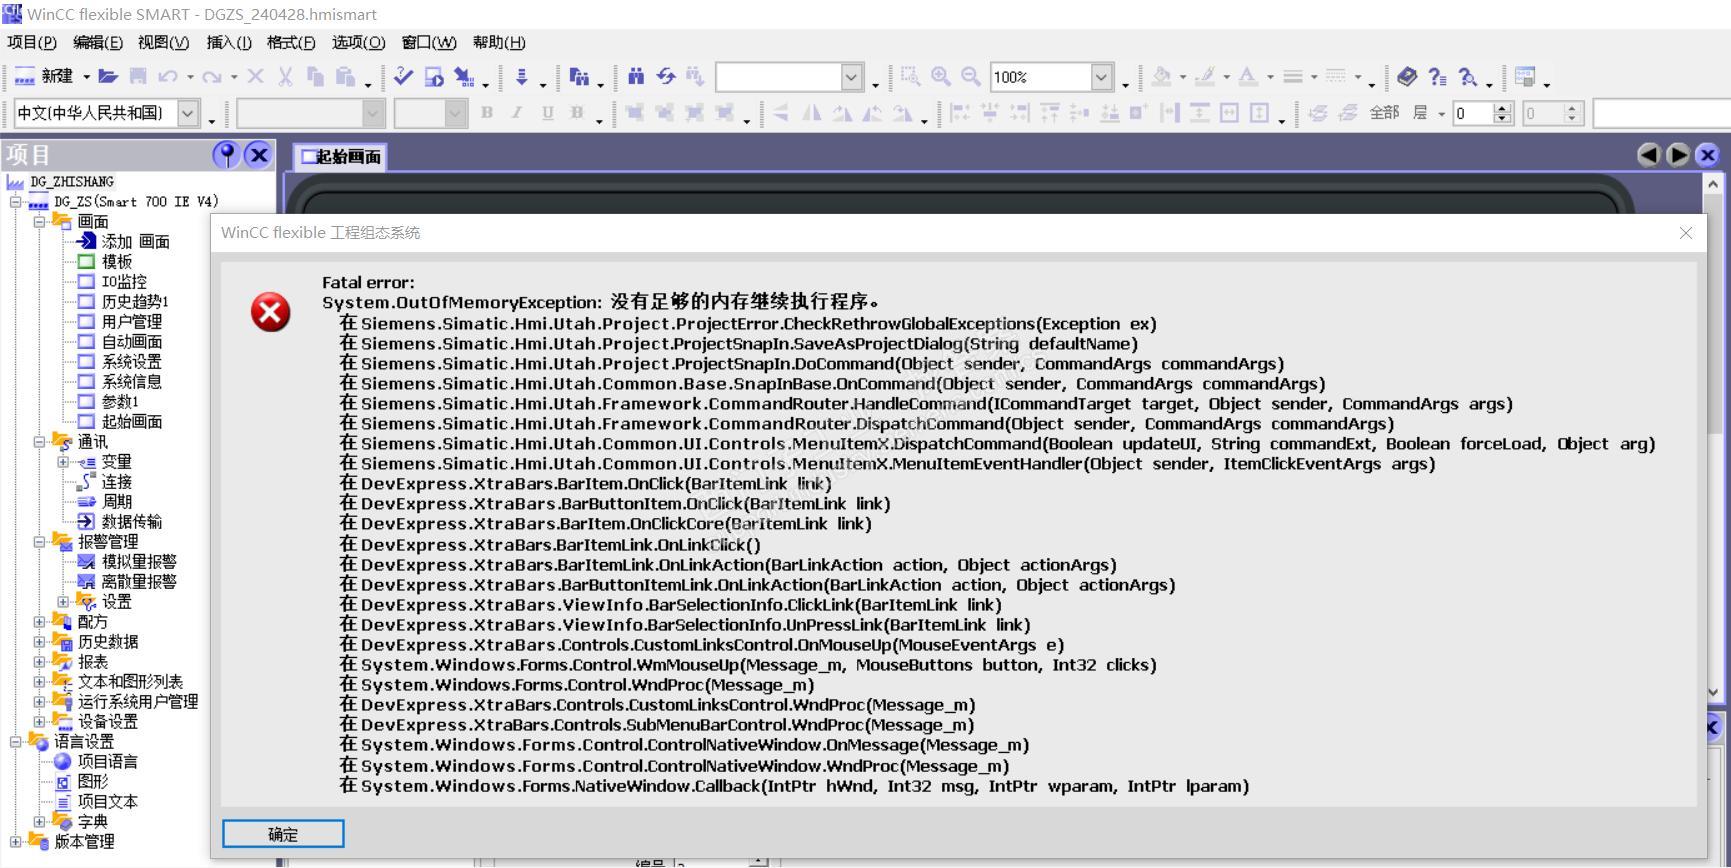Switch to the 起始画面 tab

tap(341, 156)
